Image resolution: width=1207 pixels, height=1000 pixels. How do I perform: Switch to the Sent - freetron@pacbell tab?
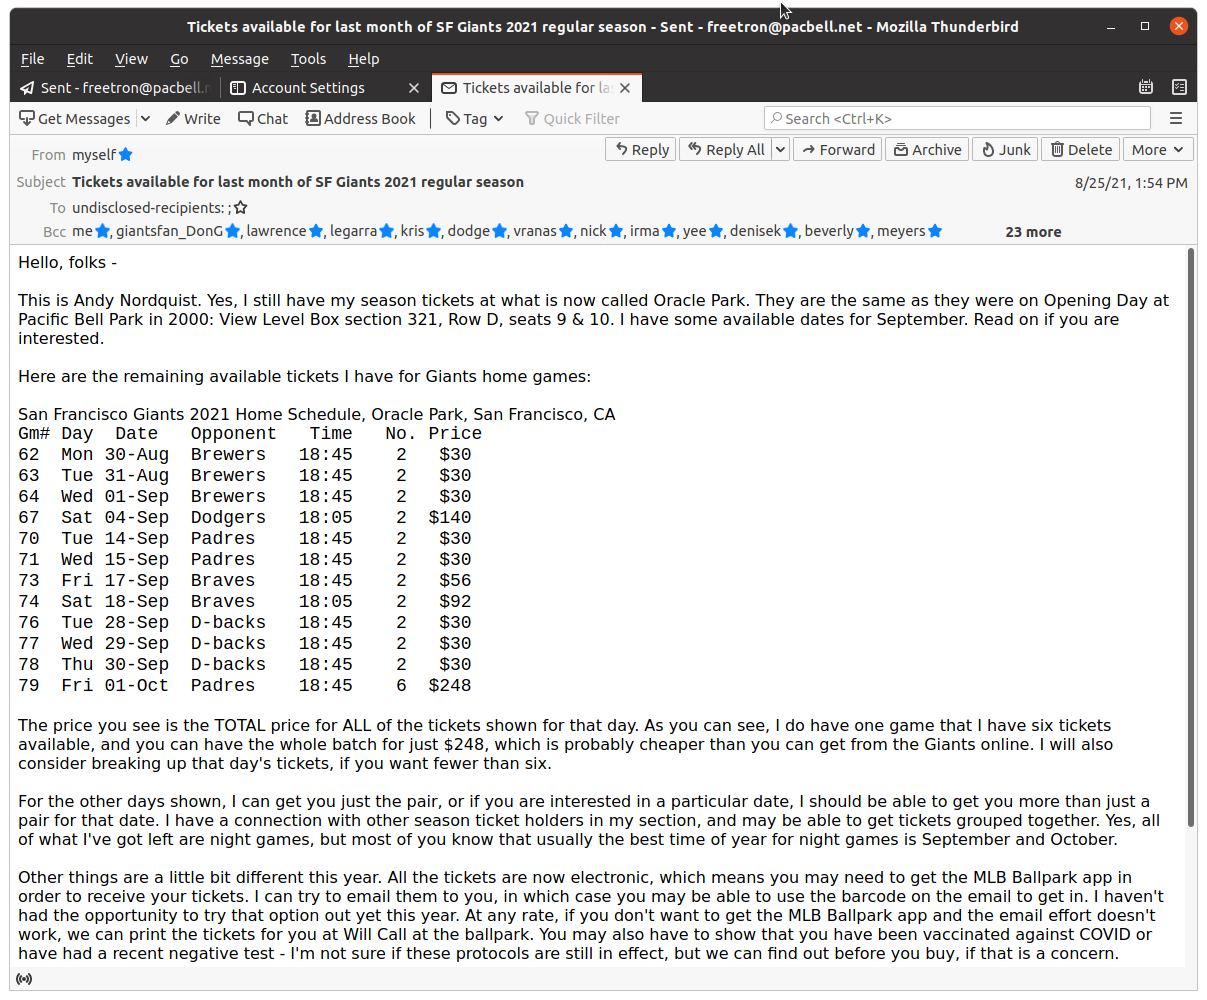point(115,88)
